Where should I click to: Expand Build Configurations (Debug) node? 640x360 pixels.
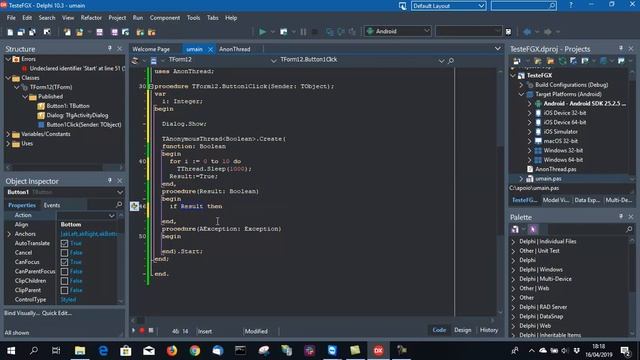tap(521, 85)
